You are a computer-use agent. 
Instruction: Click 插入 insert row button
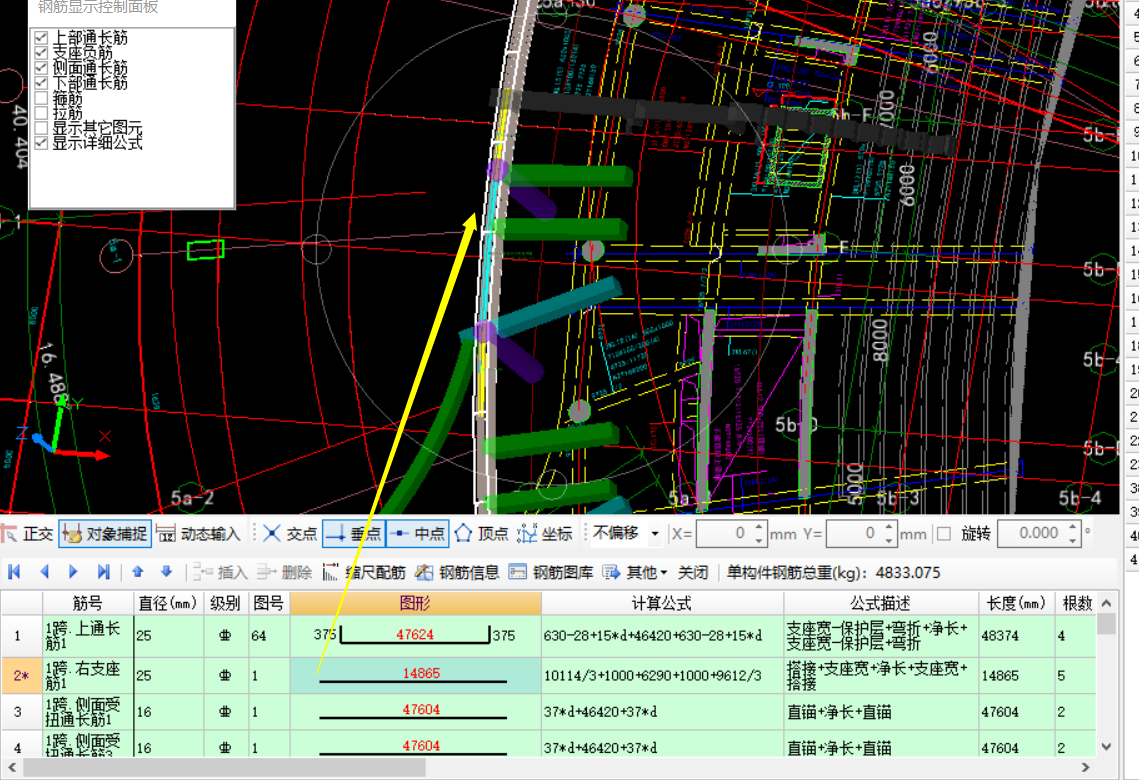tap(220, 572)
